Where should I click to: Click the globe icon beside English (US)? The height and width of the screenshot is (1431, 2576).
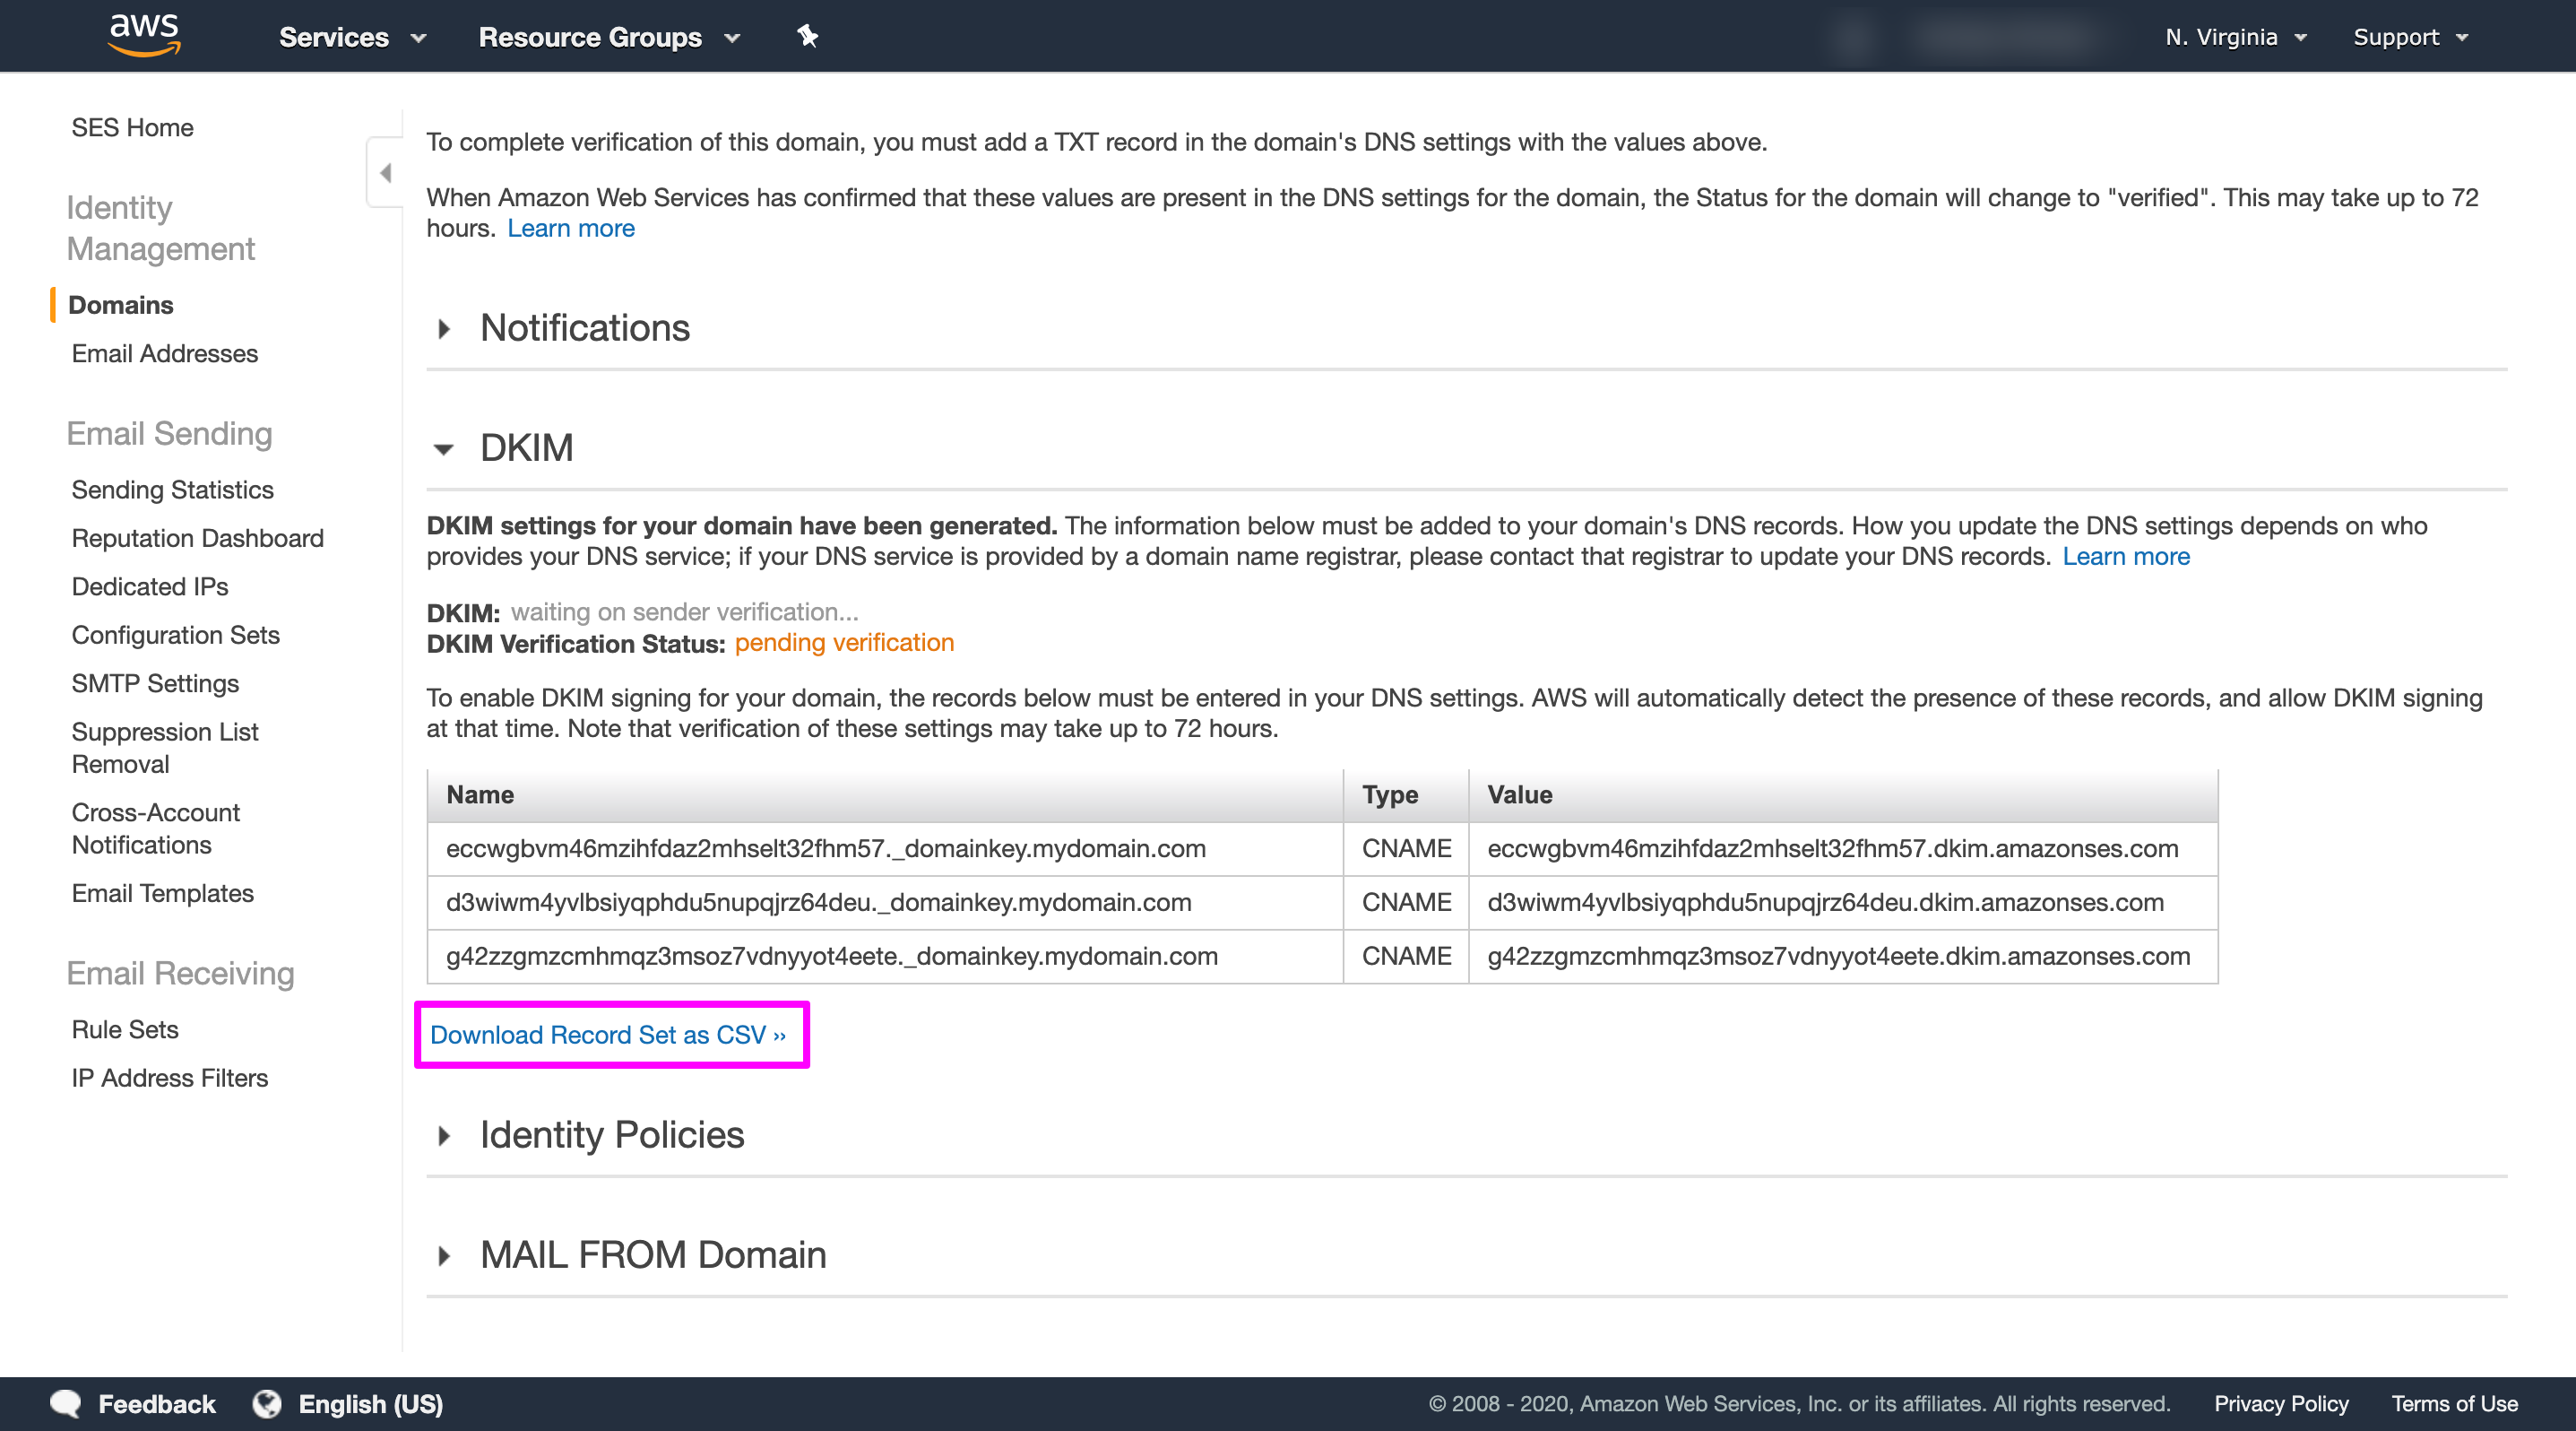266,1403
